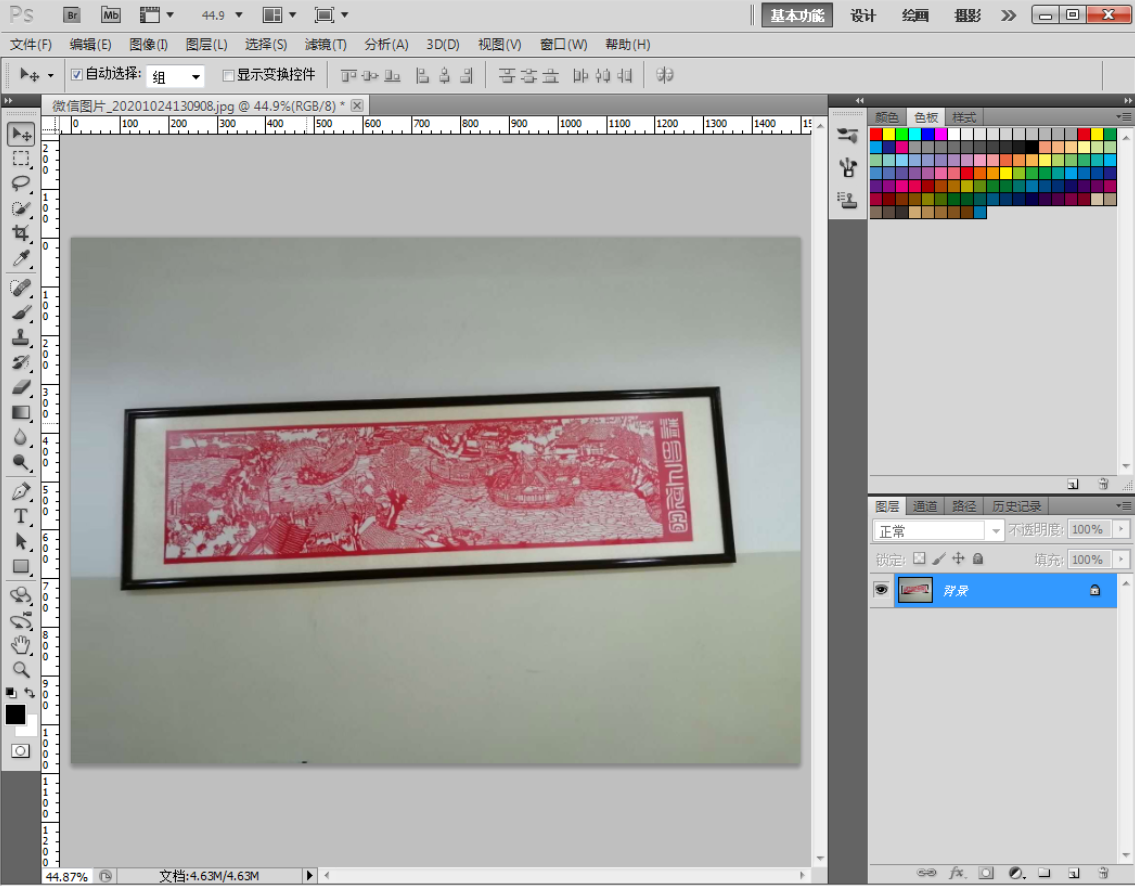The width and height of the screenshot is (1135, 886).
Task: Select the Rectangular Marquee tool
Action: click(x=21, y=159)
